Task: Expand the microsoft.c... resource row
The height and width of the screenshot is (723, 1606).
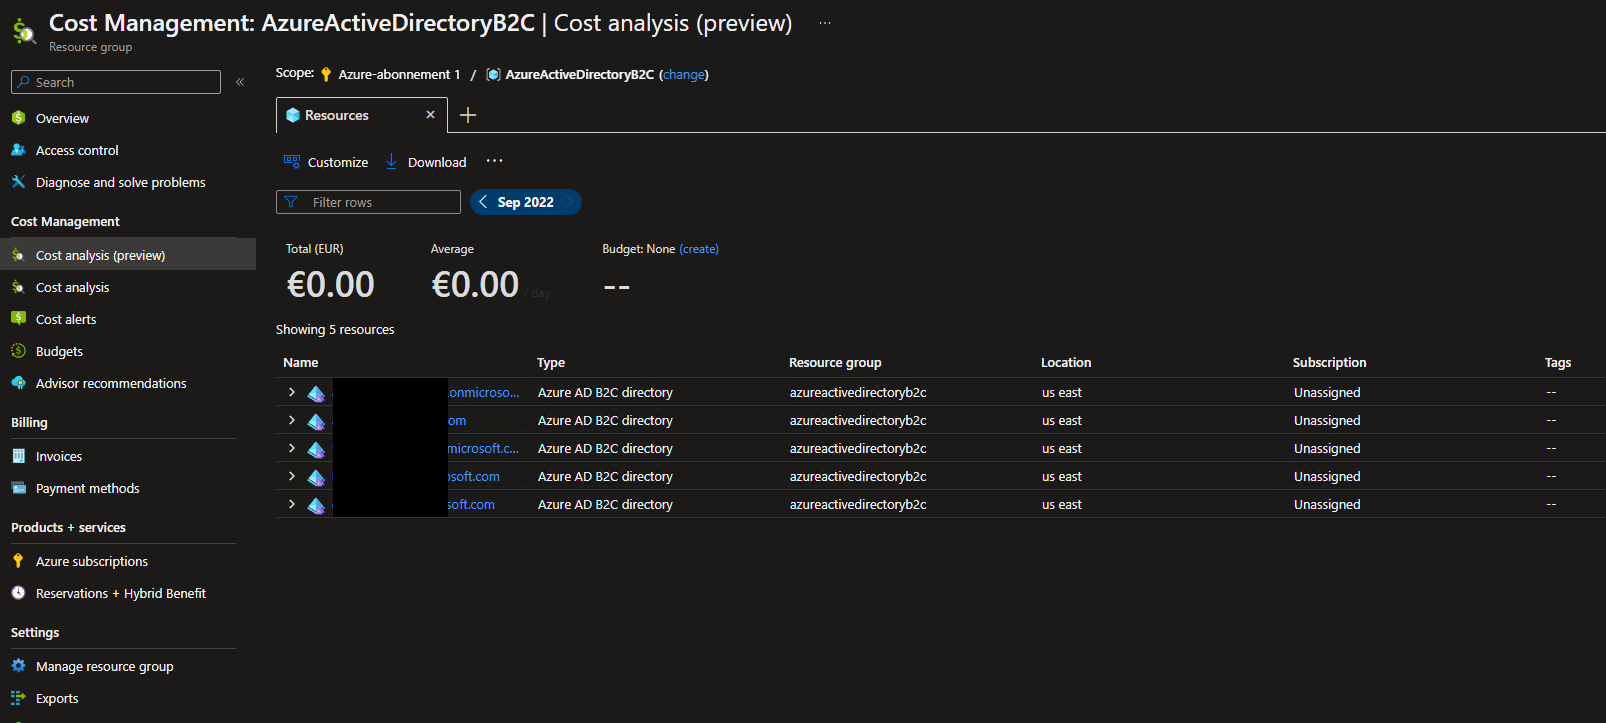Action: [x=292, y=448]
